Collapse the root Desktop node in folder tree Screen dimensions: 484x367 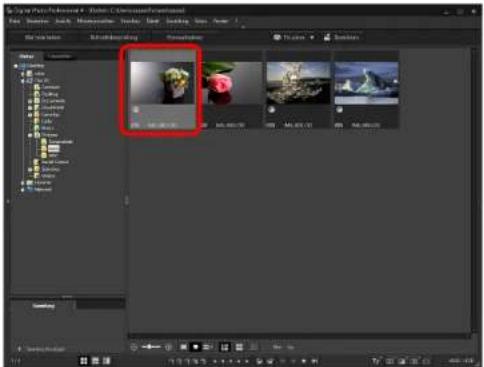[16, 66]
